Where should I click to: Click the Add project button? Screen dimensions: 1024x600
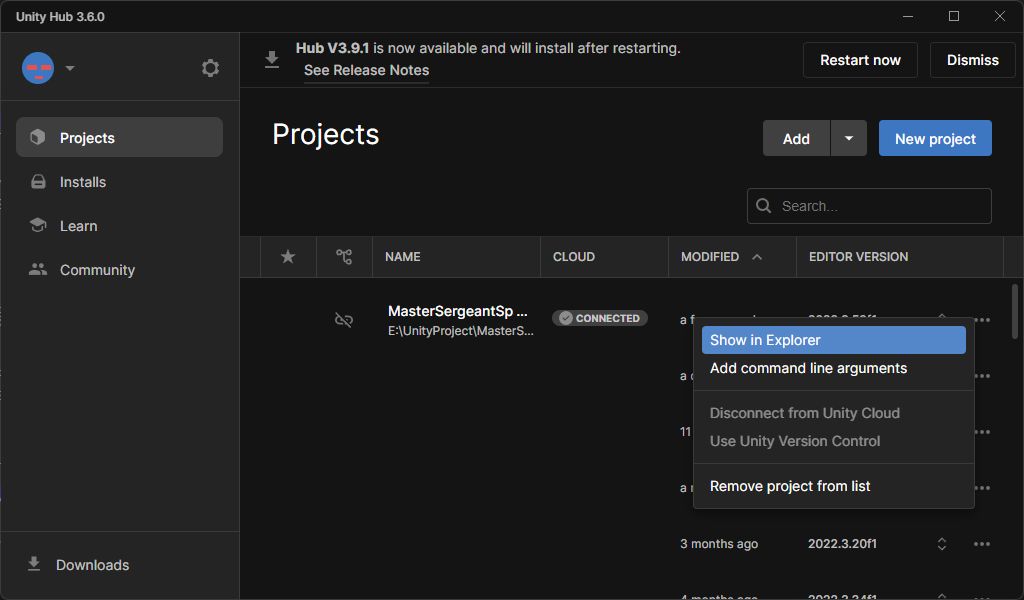[796, 138]
